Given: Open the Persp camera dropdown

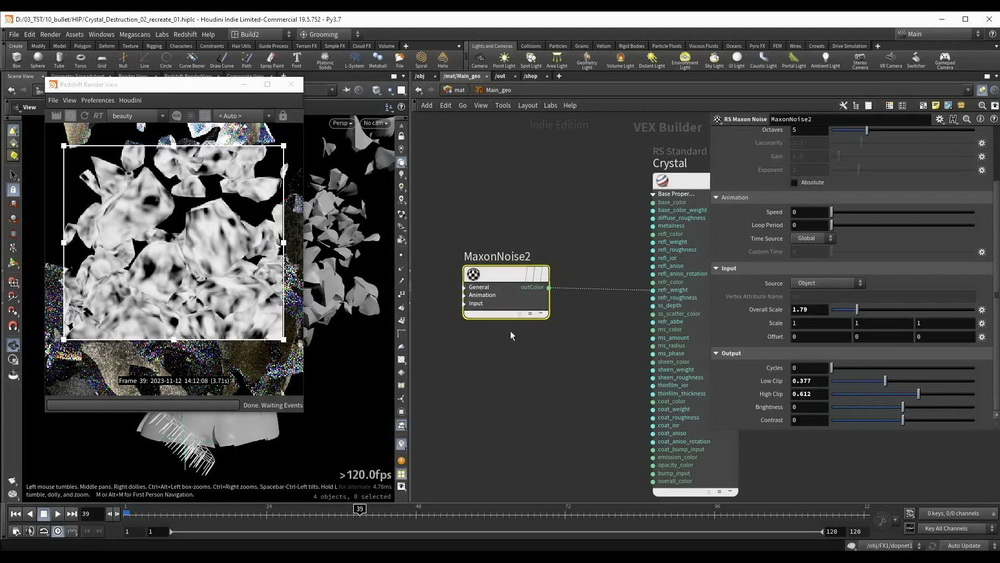Looking at the screenshot, I should [x=342, y=122].
